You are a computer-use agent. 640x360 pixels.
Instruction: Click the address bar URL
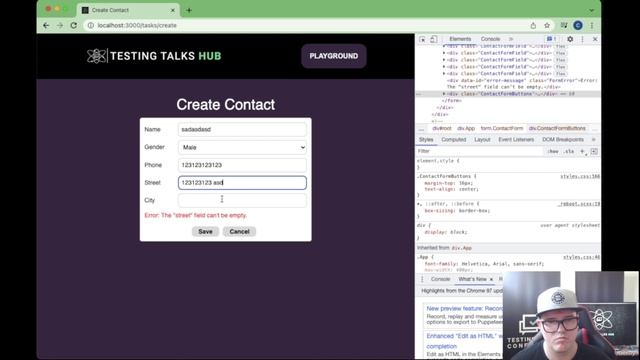(x=137, y=25)
